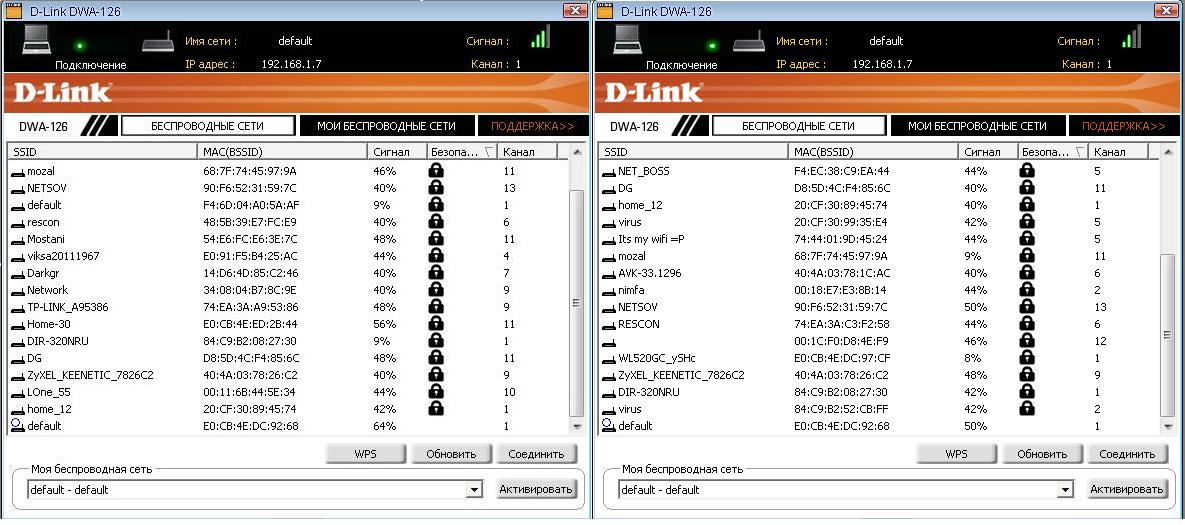This screenshot has width=1185, height=525.
Task: Click lock icon in left window's TP-LINK_A95386 row
Action: [436, 307]
